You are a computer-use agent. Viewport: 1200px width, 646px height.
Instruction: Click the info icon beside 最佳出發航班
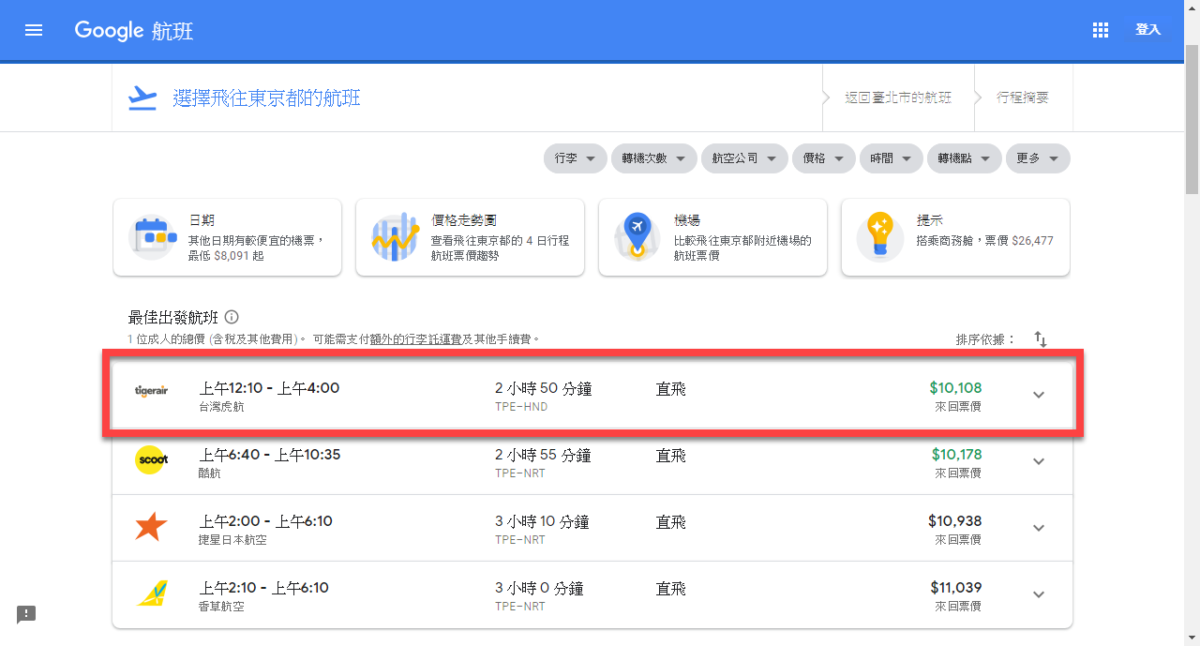click(232, 317)
